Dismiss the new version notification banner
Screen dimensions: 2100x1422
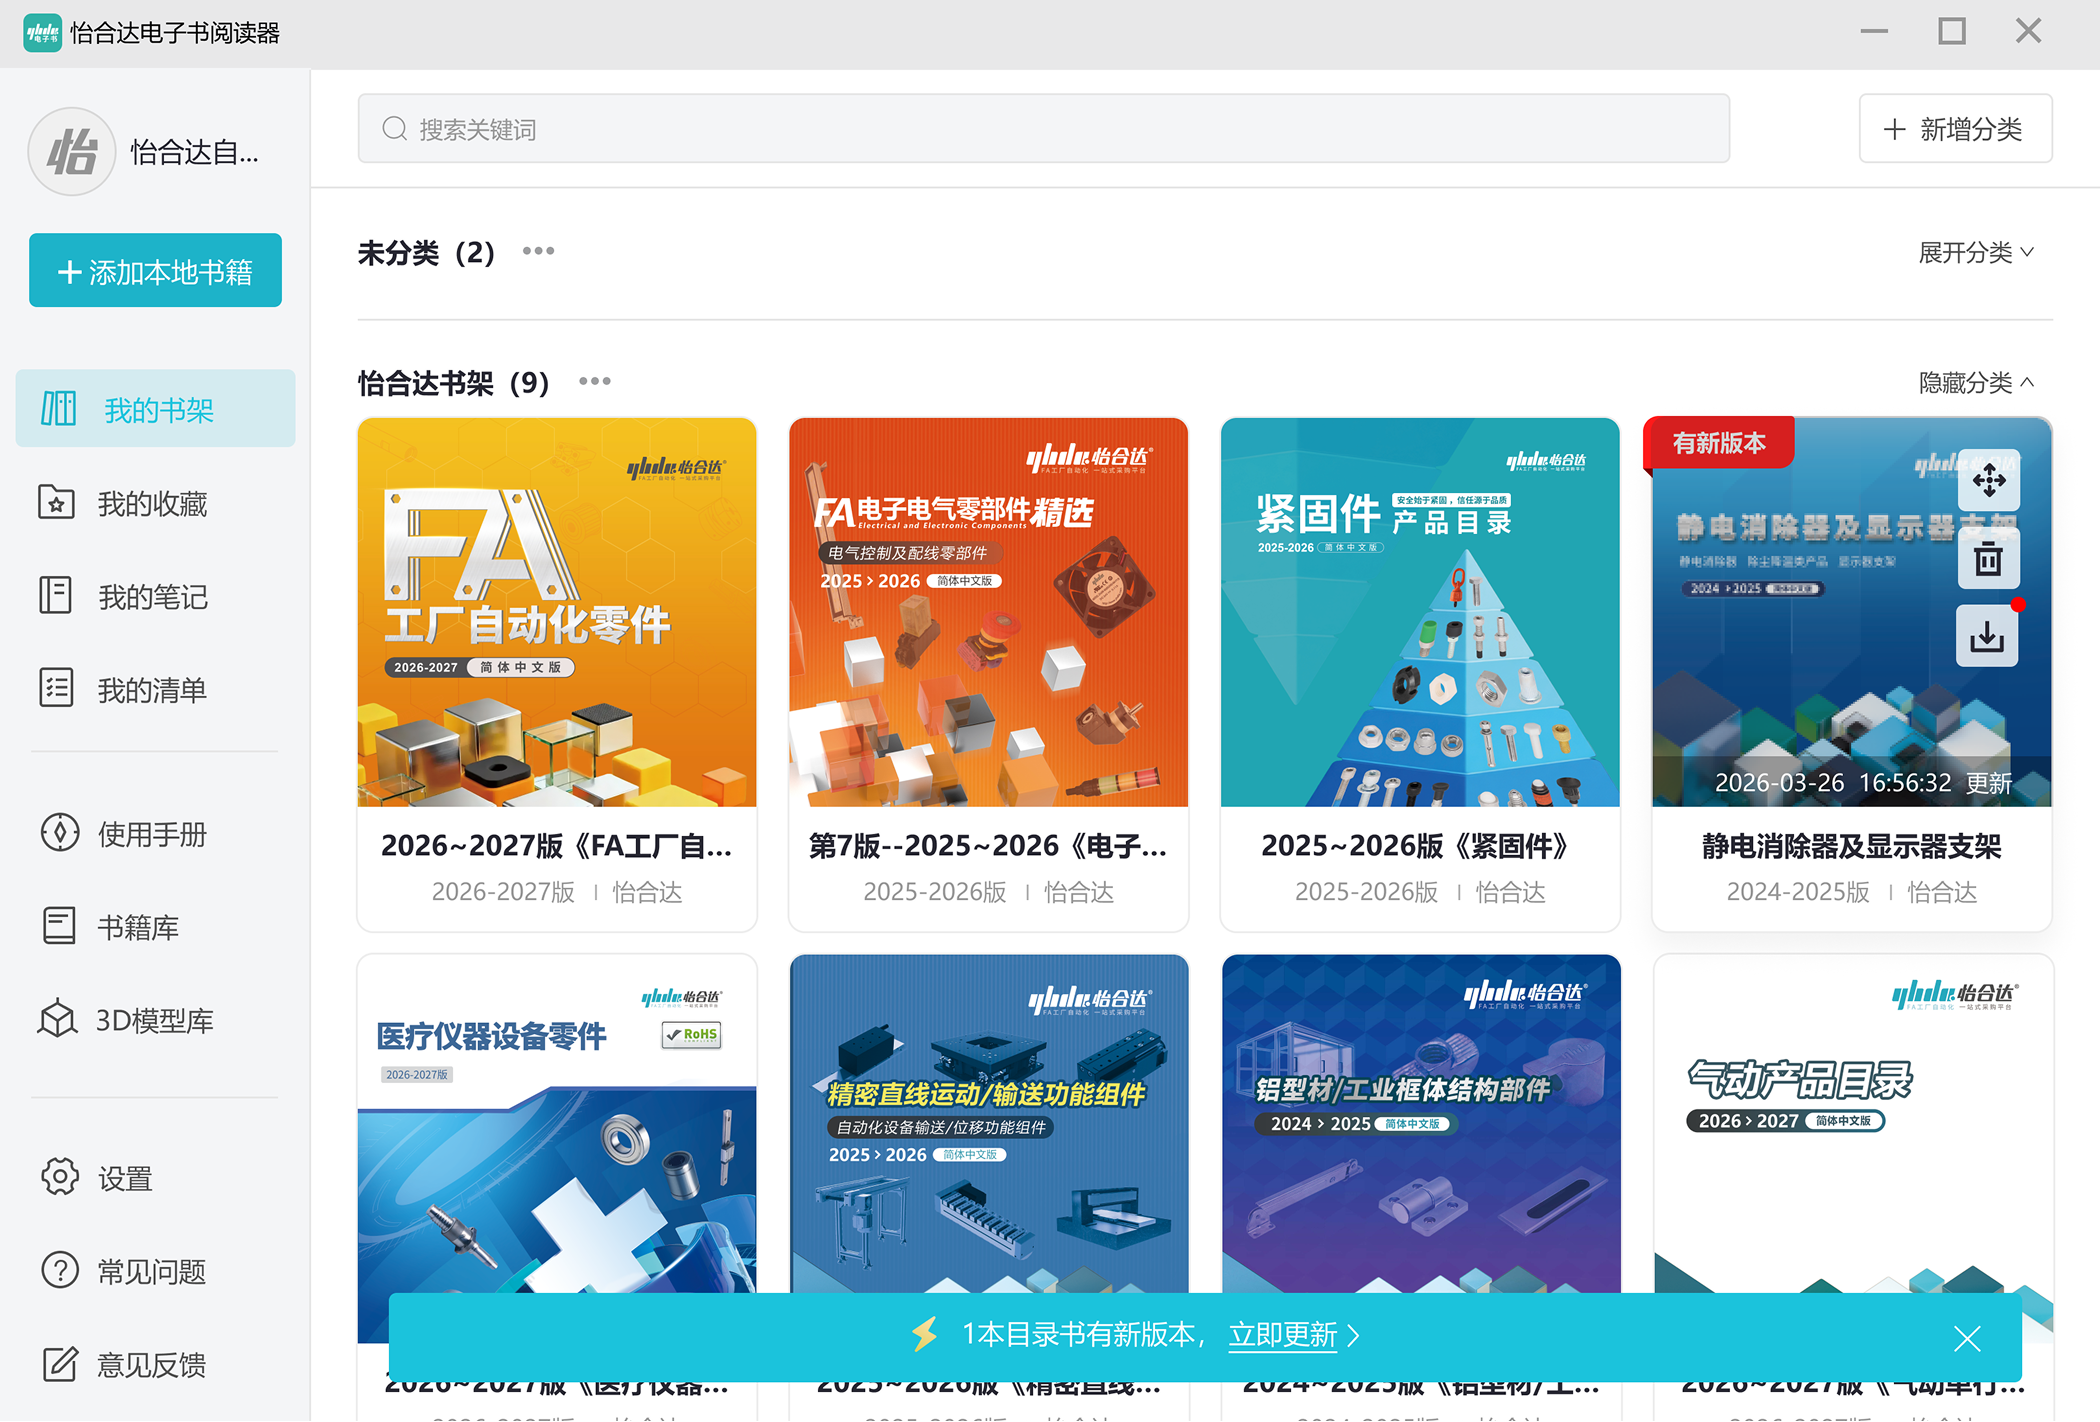tap(1967, 1337)
